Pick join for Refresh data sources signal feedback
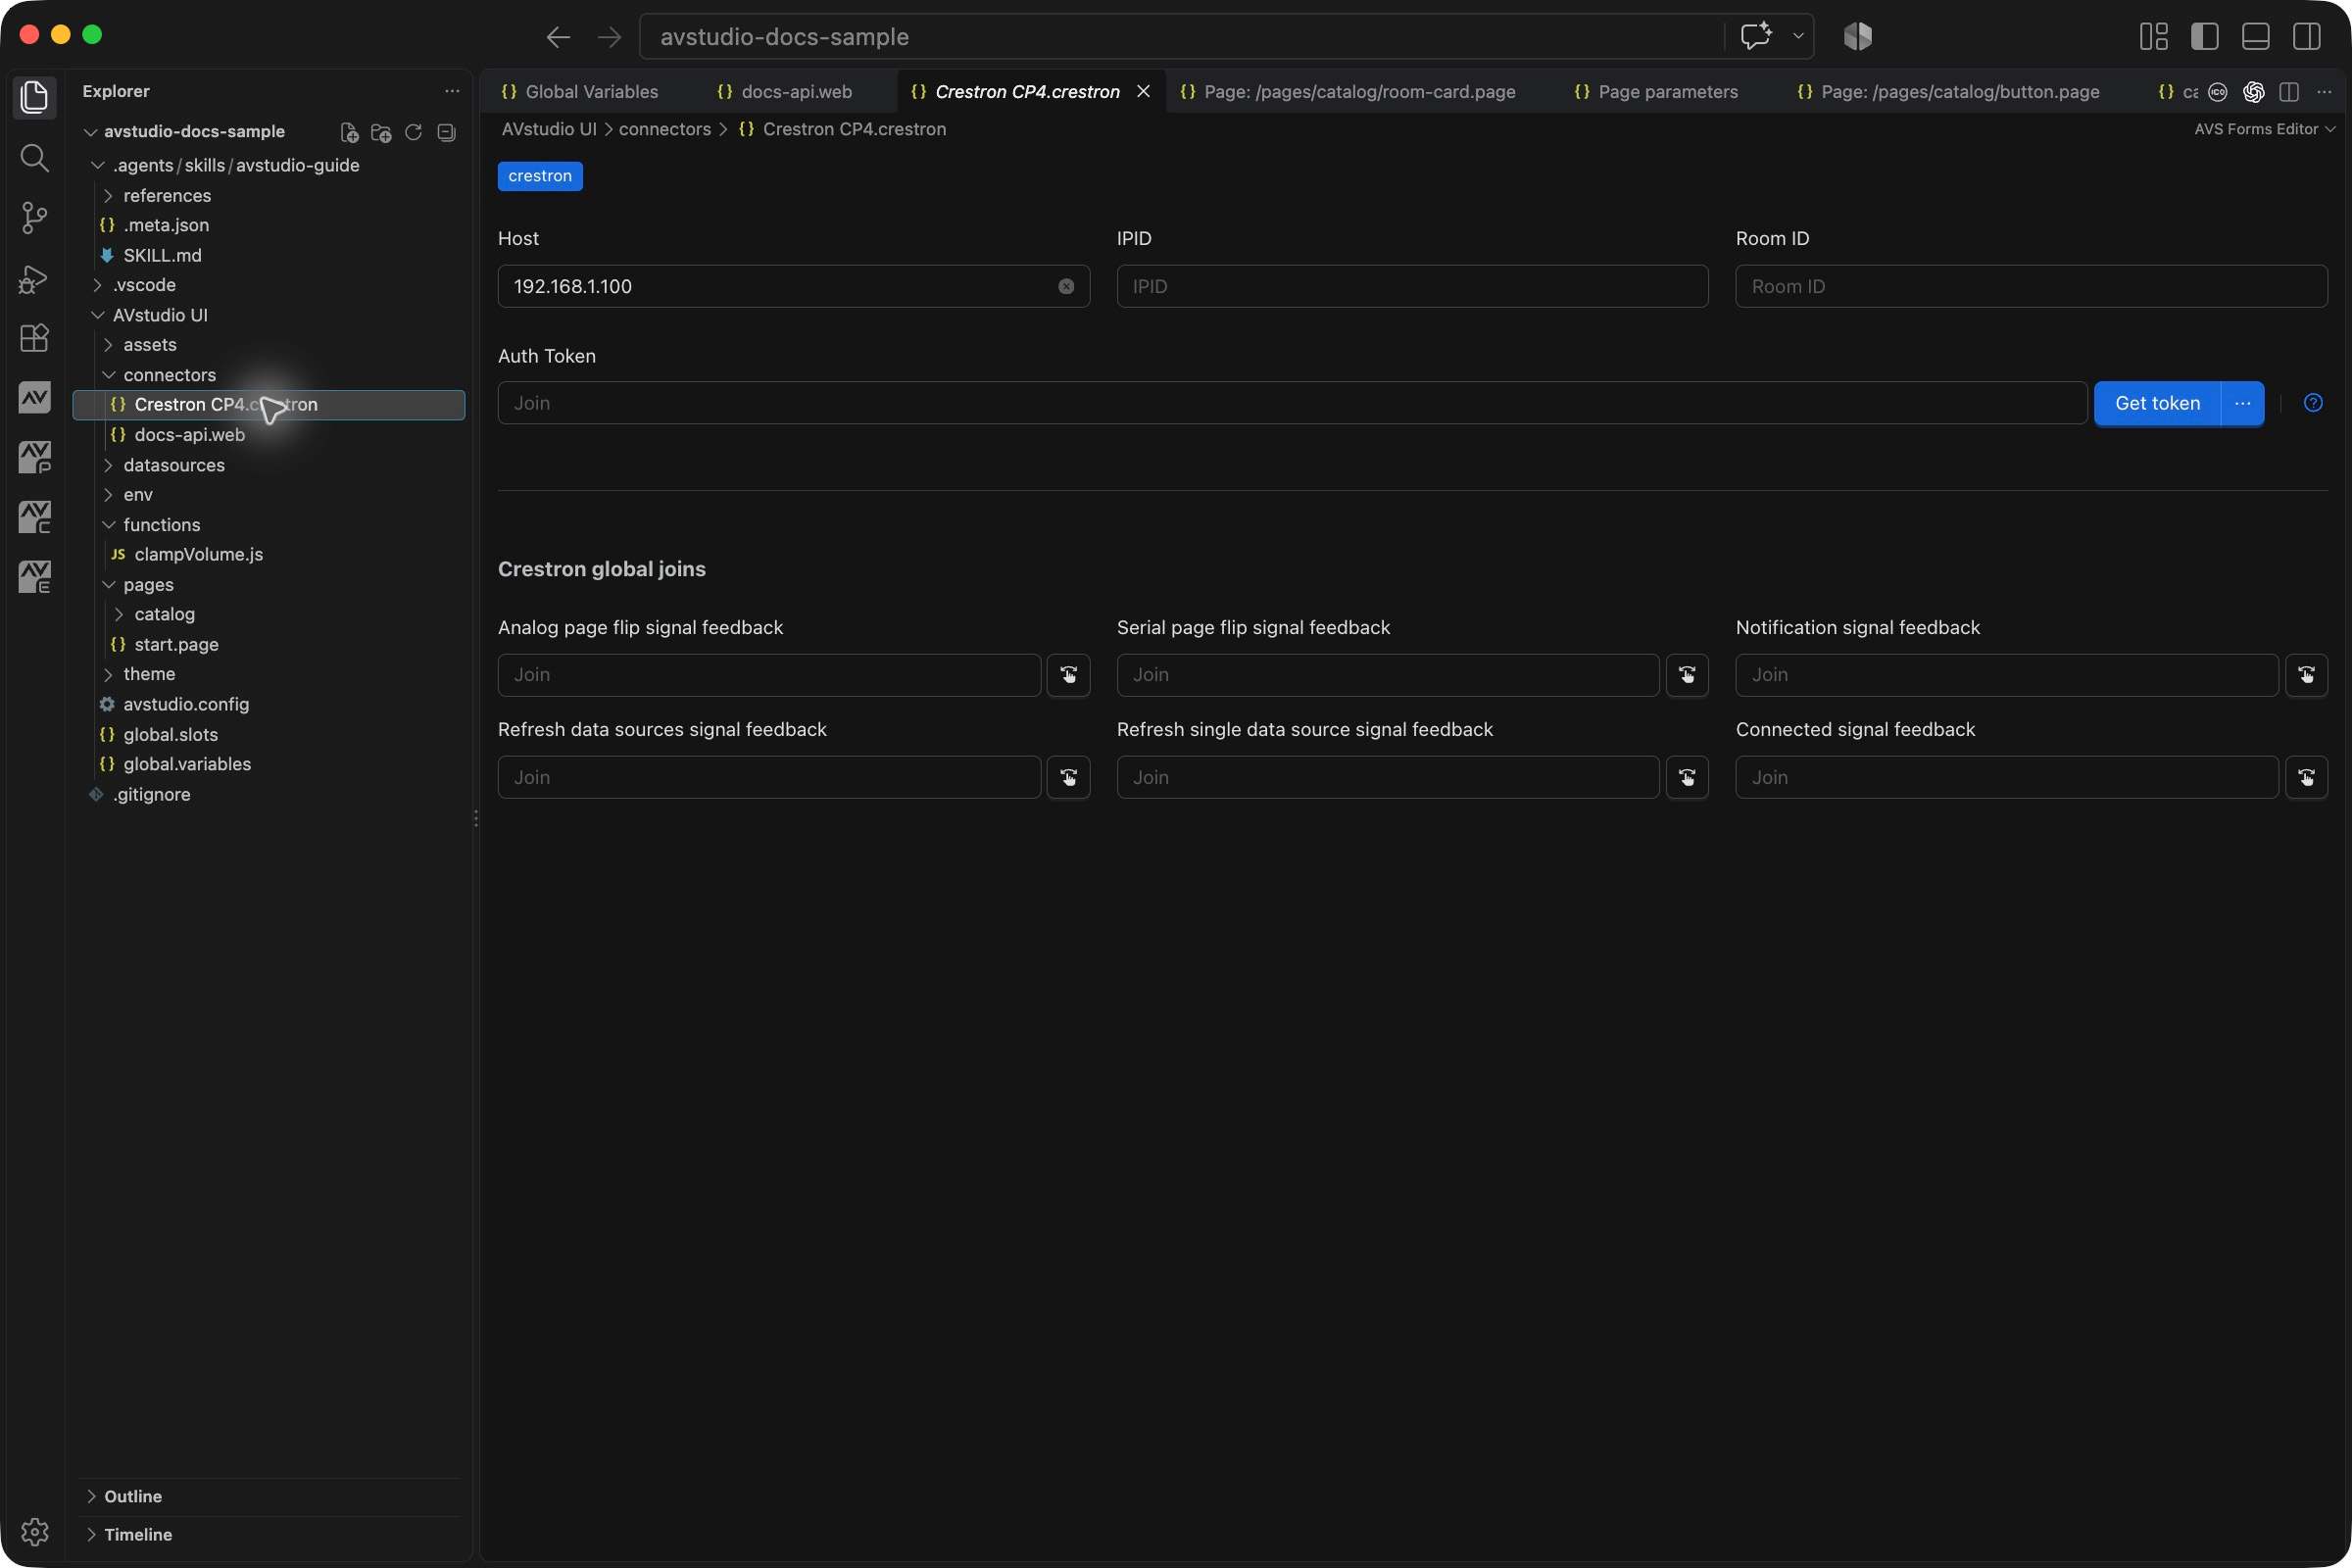 pos(1068,777)
